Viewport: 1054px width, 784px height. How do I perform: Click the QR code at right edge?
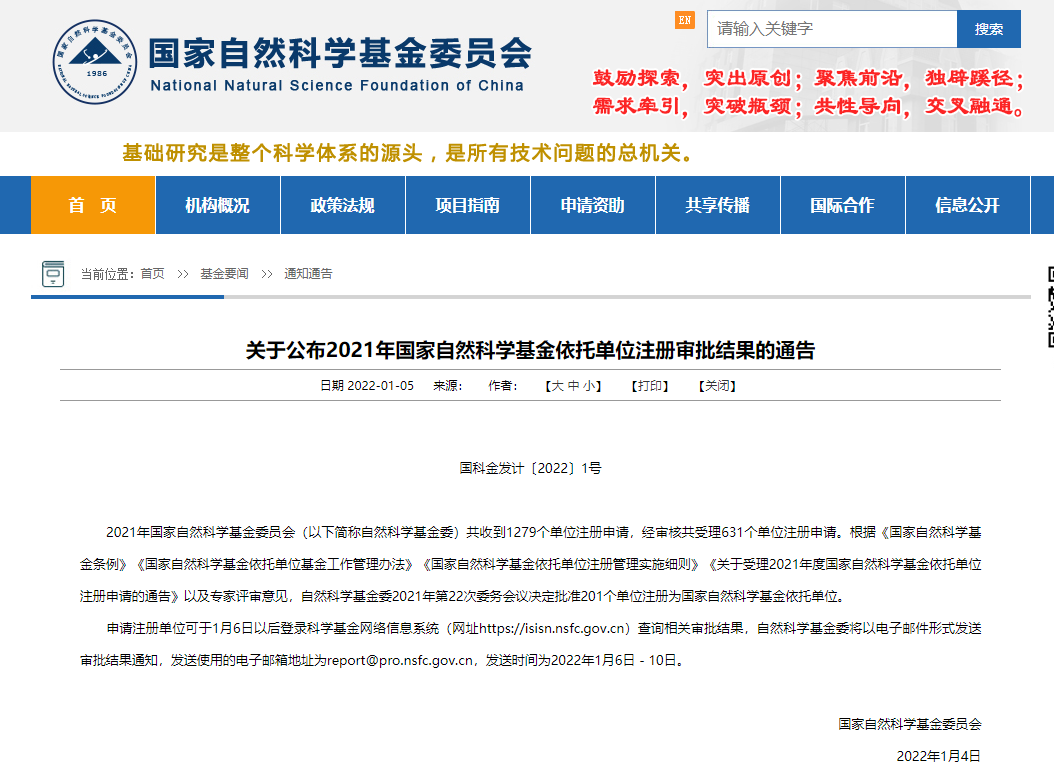(1050, 307)
